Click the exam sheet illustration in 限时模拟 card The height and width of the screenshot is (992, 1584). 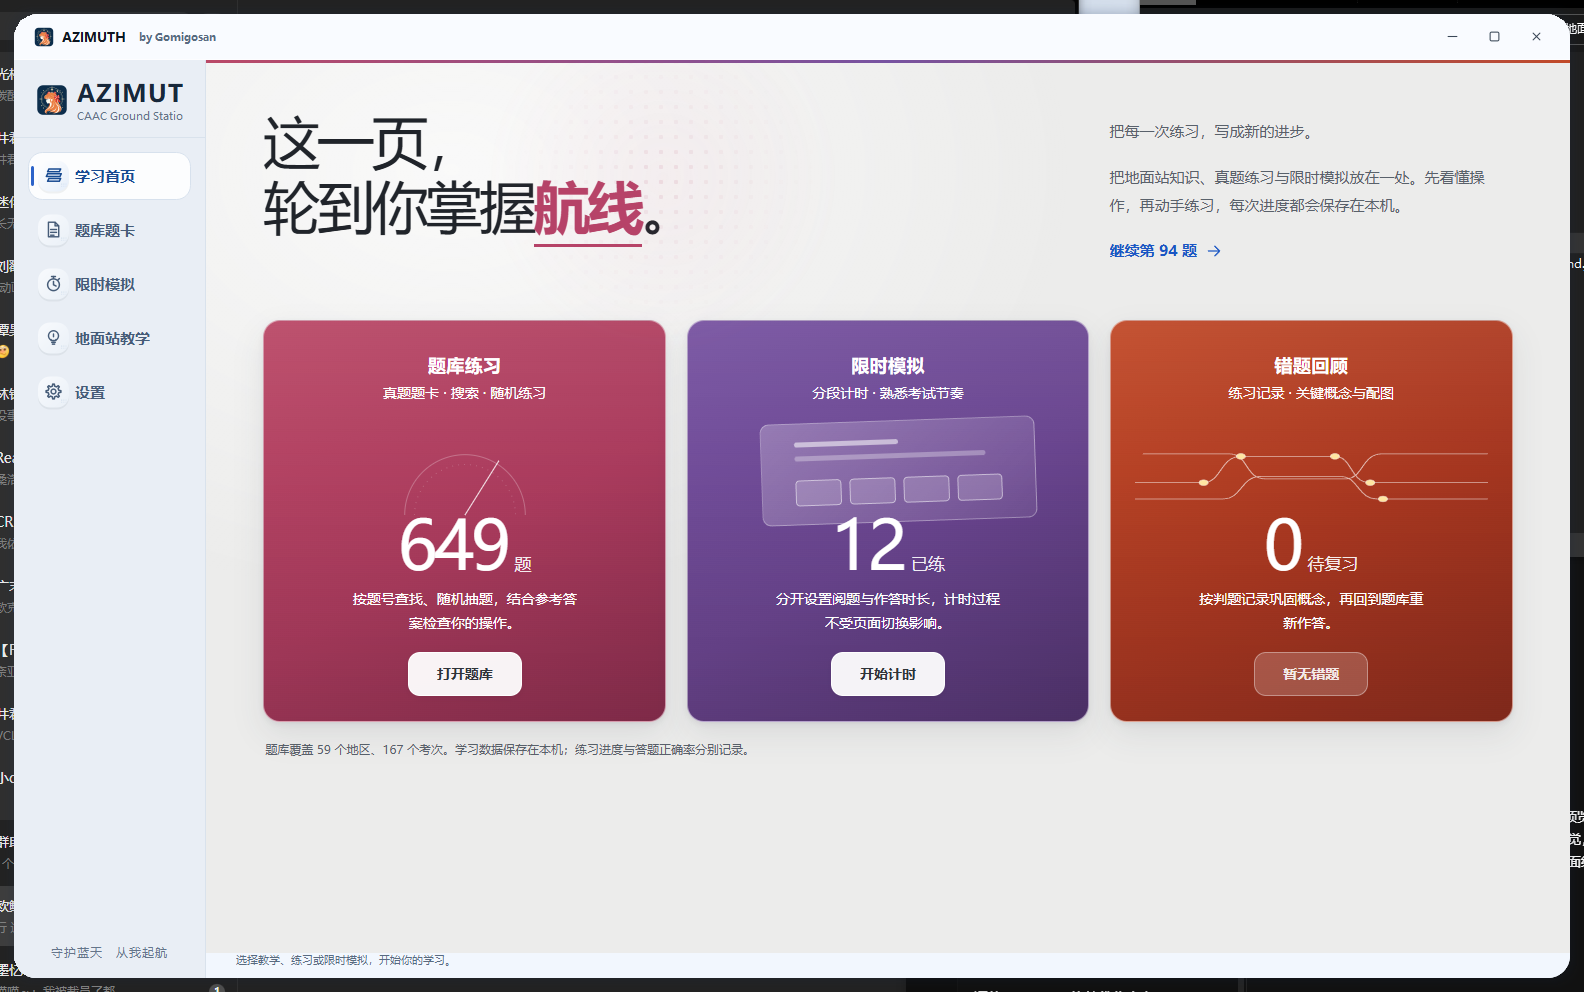point(898,470)
